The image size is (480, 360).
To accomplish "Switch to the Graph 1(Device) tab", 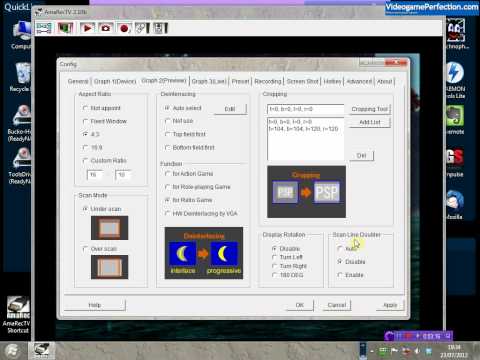I will [115, 81].
